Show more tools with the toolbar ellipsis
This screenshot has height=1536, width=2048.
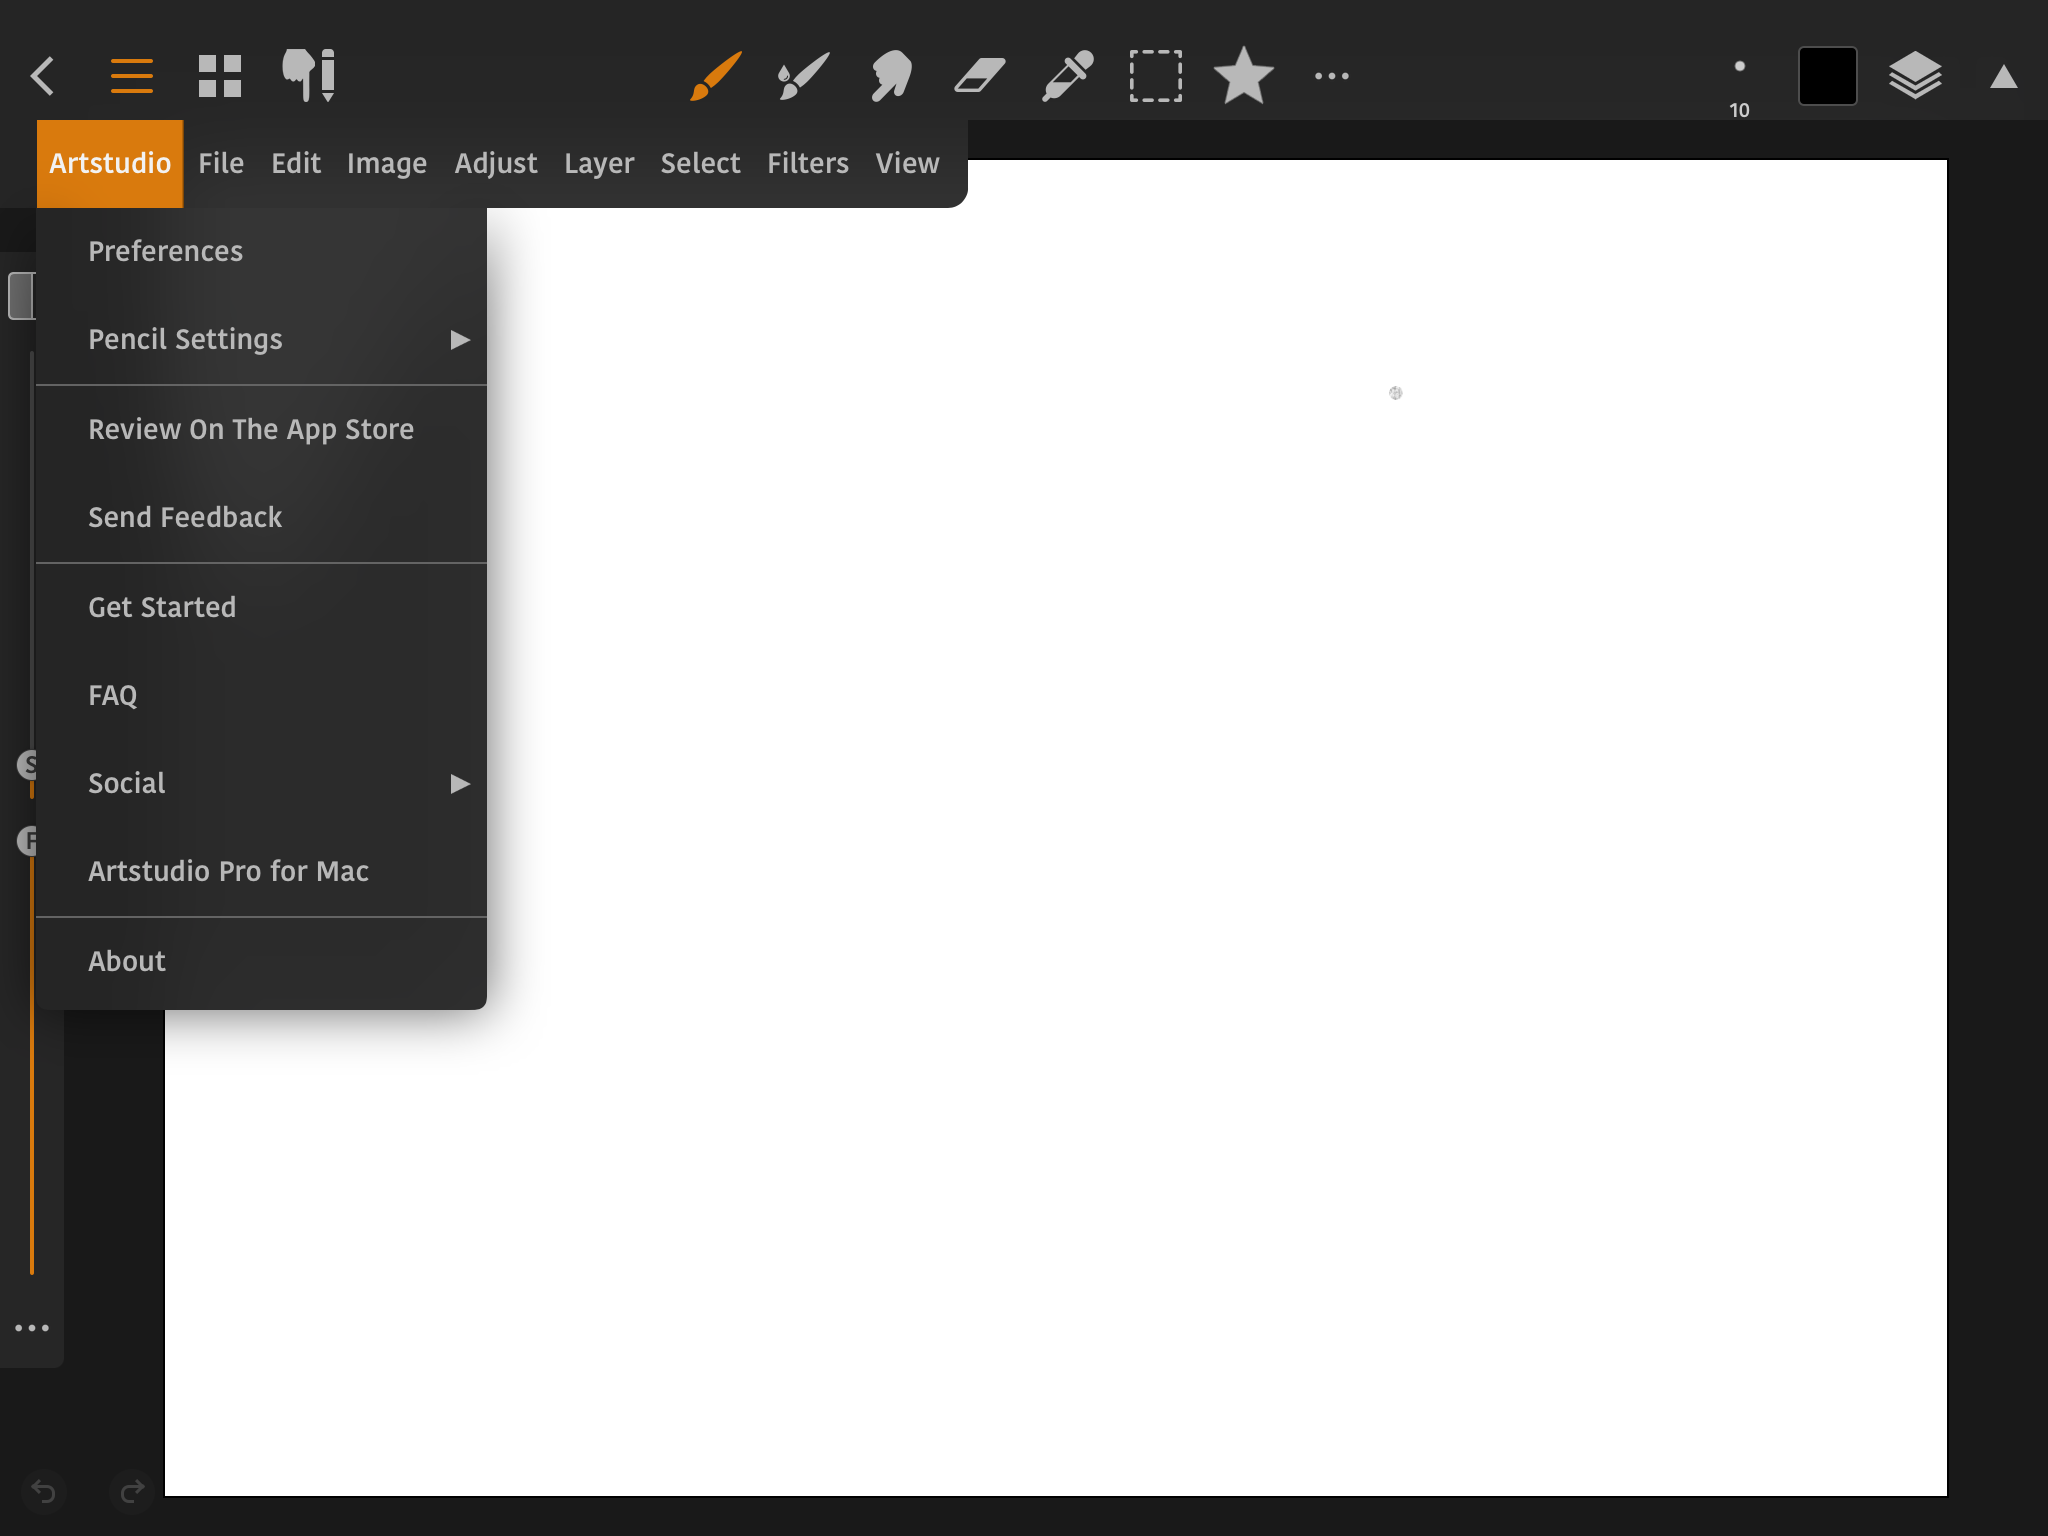tap(1331, 76)
